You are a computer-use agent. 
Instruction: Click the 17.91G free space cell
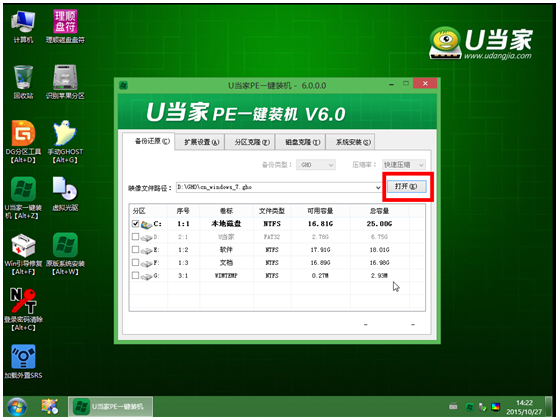[320, 250]
